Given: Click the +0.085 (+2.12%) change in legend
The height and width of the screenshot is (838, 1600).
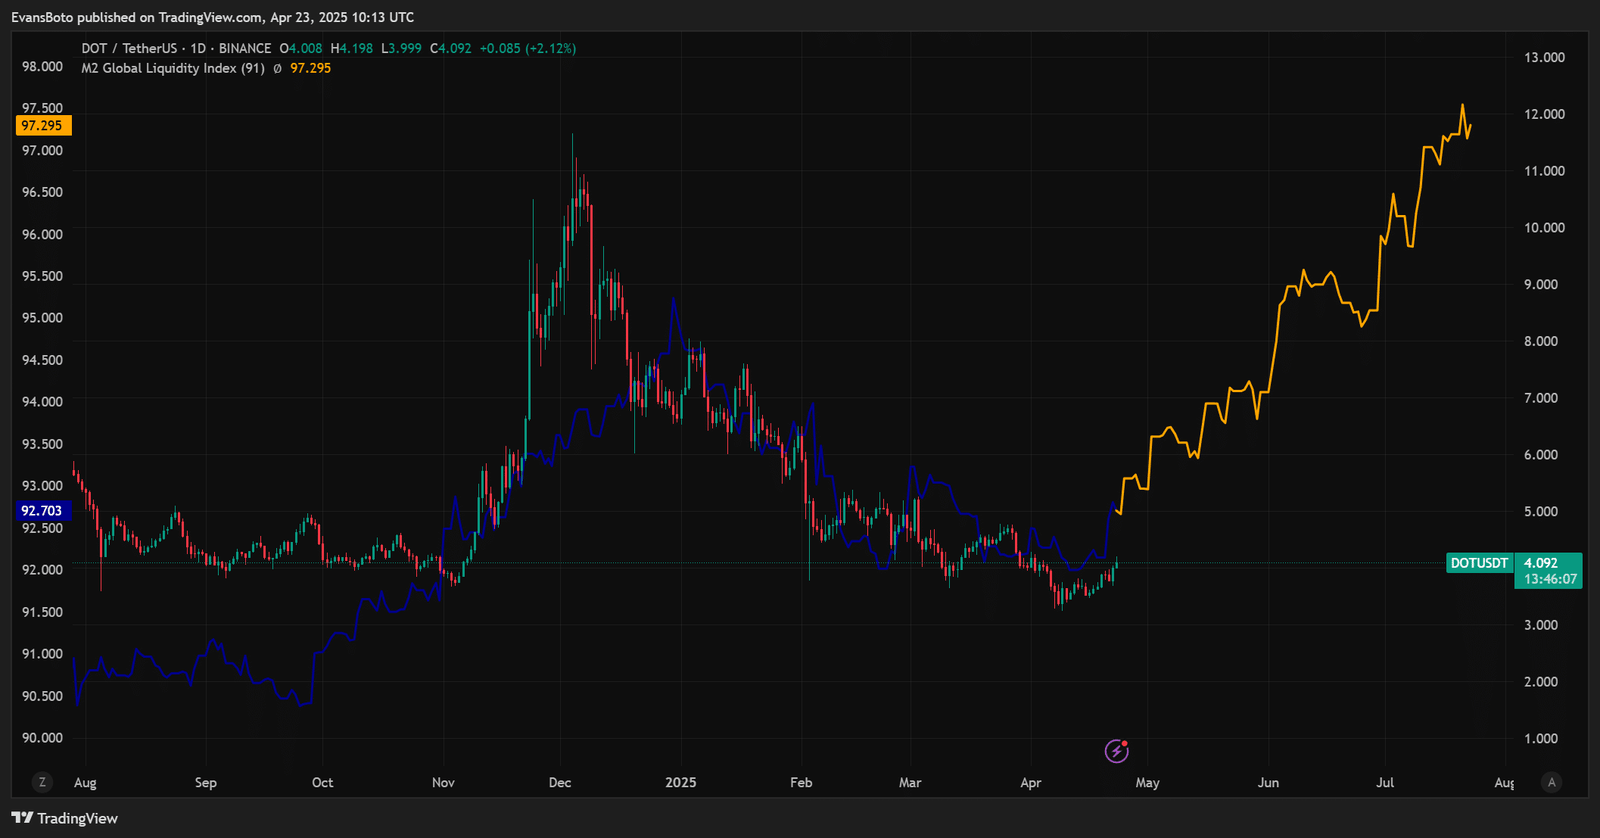Looking at the screenshot, I should (x=527, y=48).
